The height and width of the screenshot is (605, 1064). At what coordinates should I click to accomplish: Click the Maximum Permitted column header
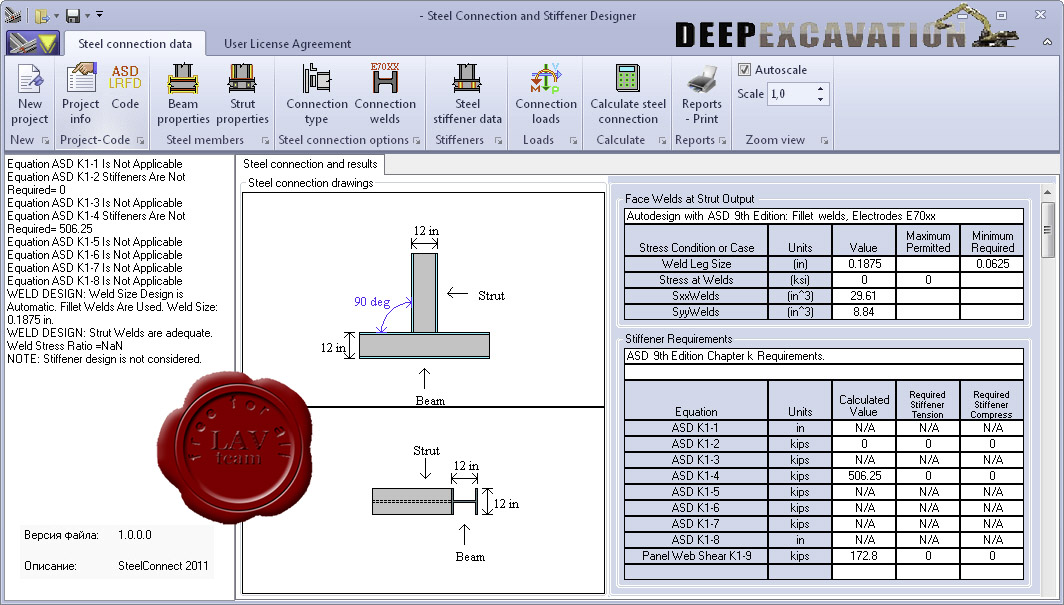[x=928, y=241]
